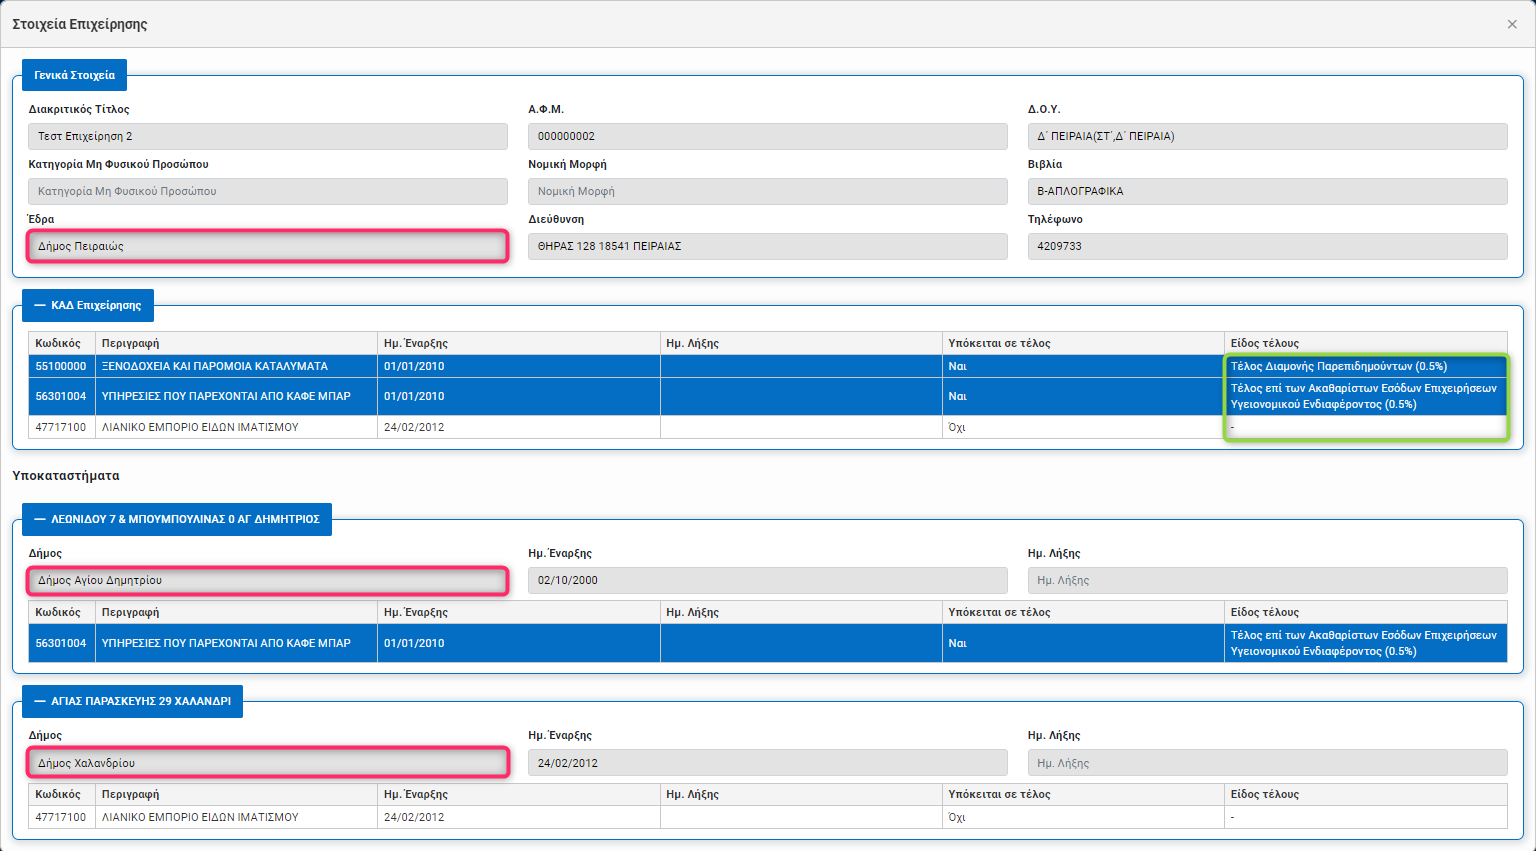
Task: Click the Δ.Ο.Υ. field Δ΄ ΠΕΙΡΑΙΑ
Action: coord(1267,136)
